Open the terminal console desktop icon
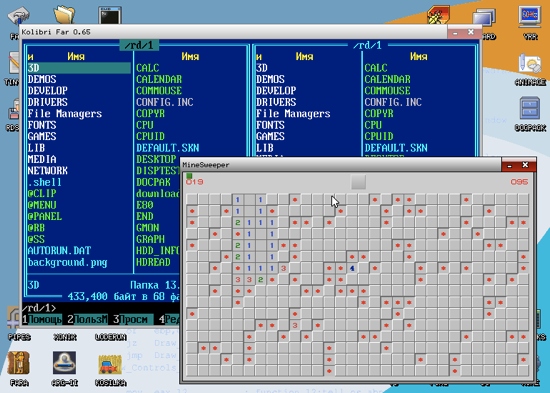The height and width of the screenshot is (393, 550). [x=110, y=15]
